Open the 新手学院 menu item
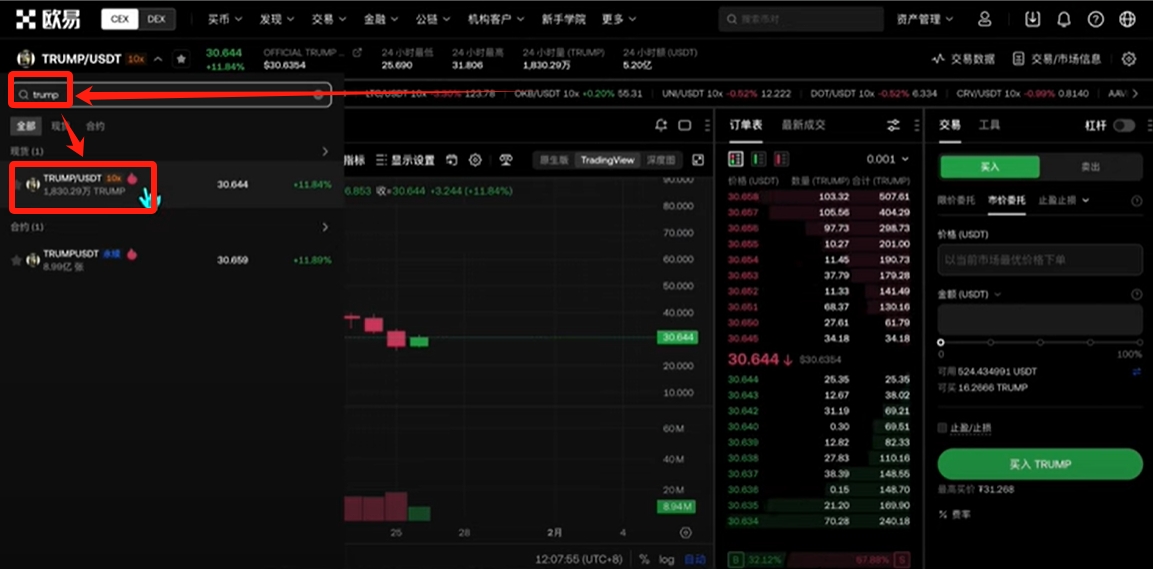The image size is (1153, 569). tap(563, 19)
